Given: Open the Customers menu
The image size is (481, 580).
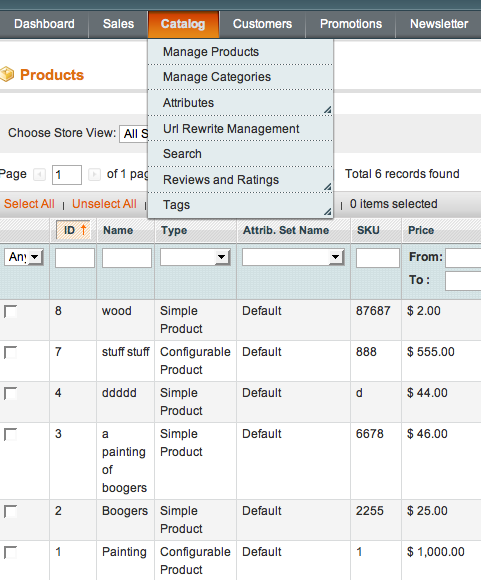Looking at the screenshot, I should 262,24.
